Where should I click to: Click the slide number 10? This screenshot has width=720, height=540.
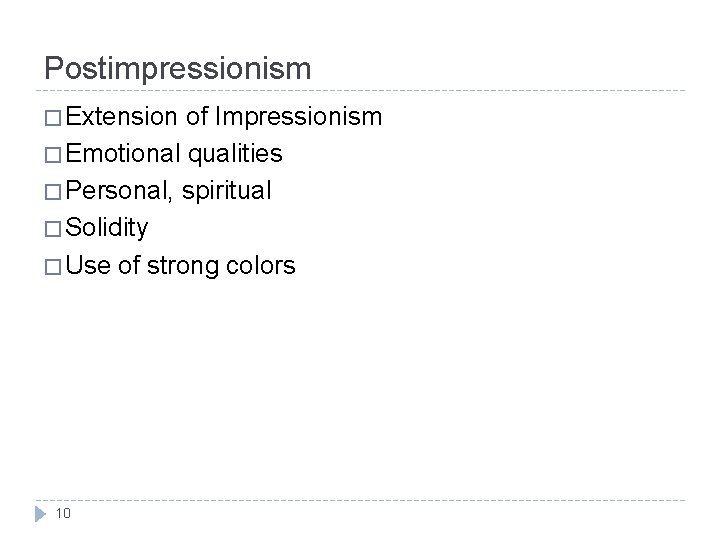pos(63,513)
